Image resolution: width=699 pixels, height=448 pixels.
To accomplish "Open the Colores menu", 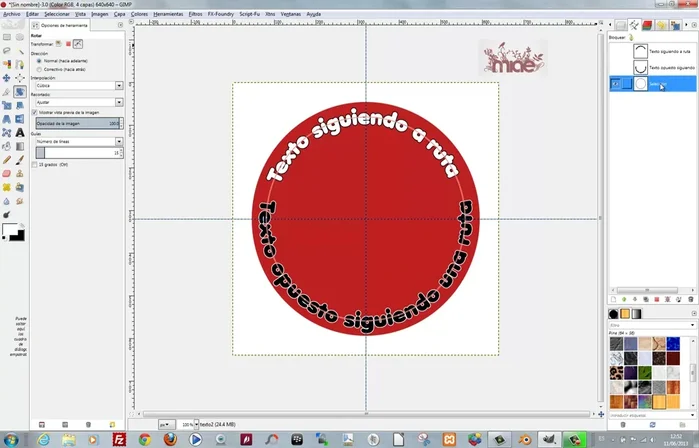I will tap(139, 15).
